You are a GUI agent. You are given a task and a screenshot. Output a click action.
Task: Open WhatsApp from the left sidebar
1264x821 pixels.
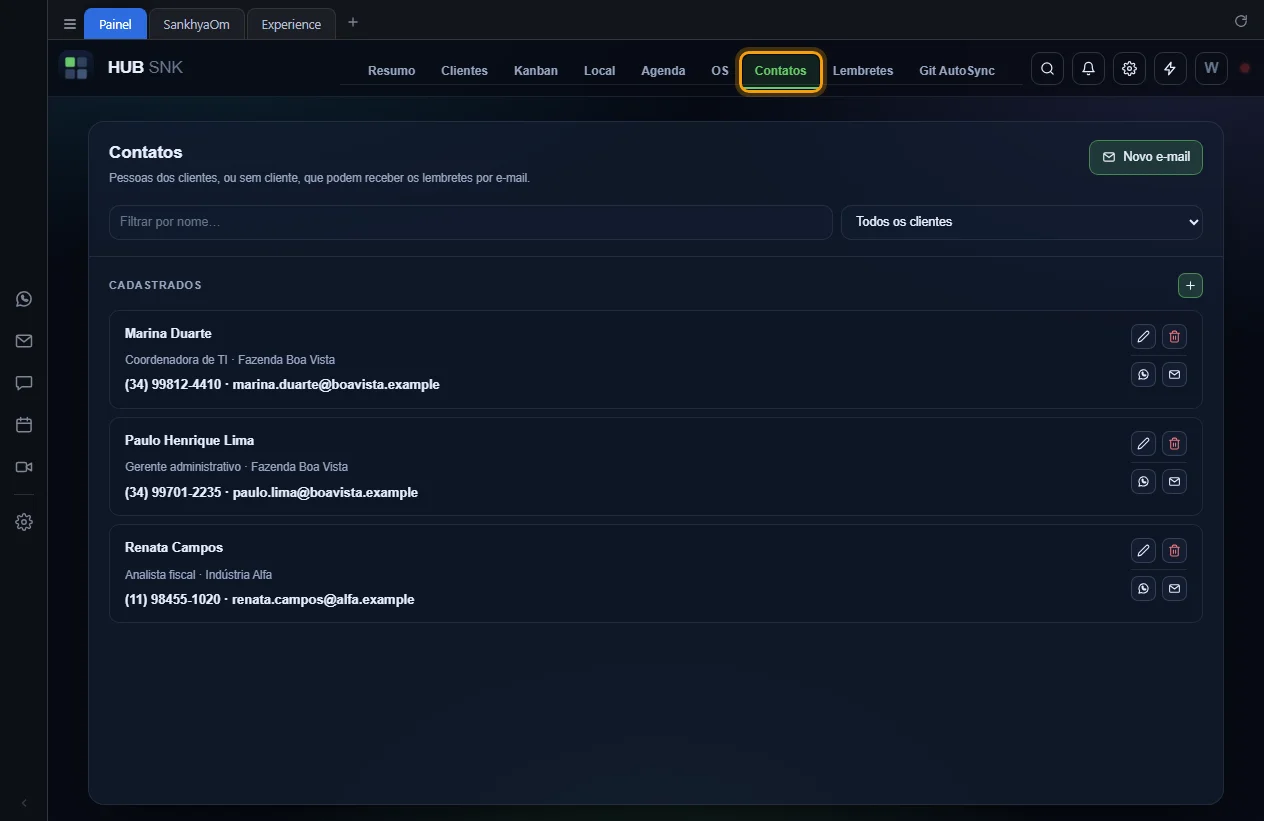[24, 299]
